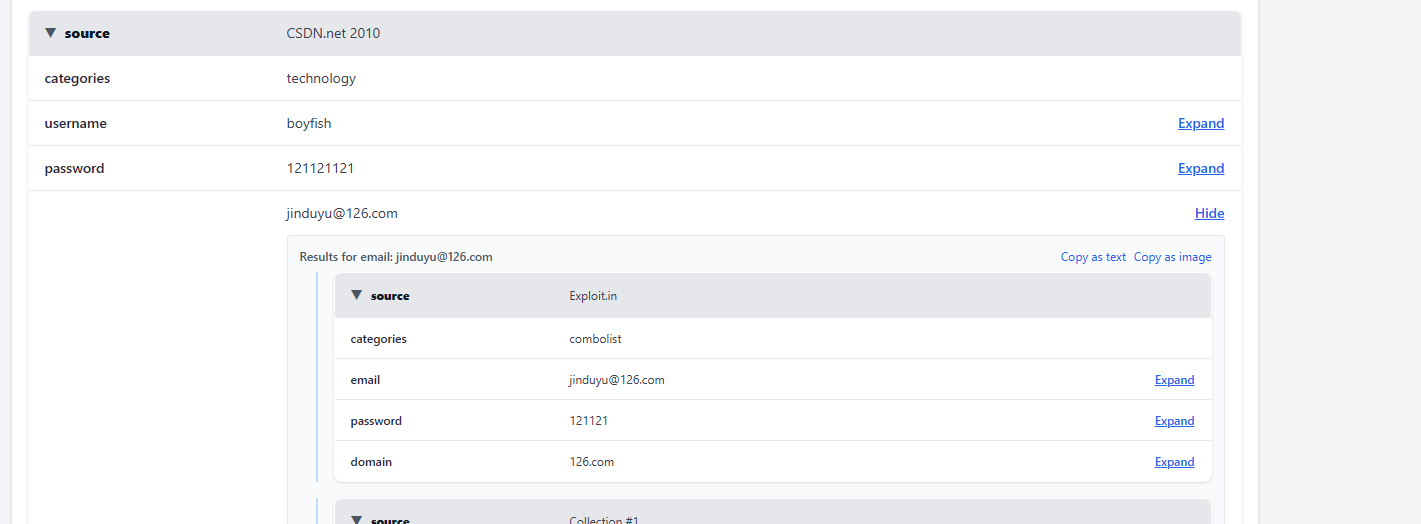Select the 126.com domain value
Image resolution: width=1421 pixels, height=524 pixels.
click(x=591, y=462)
